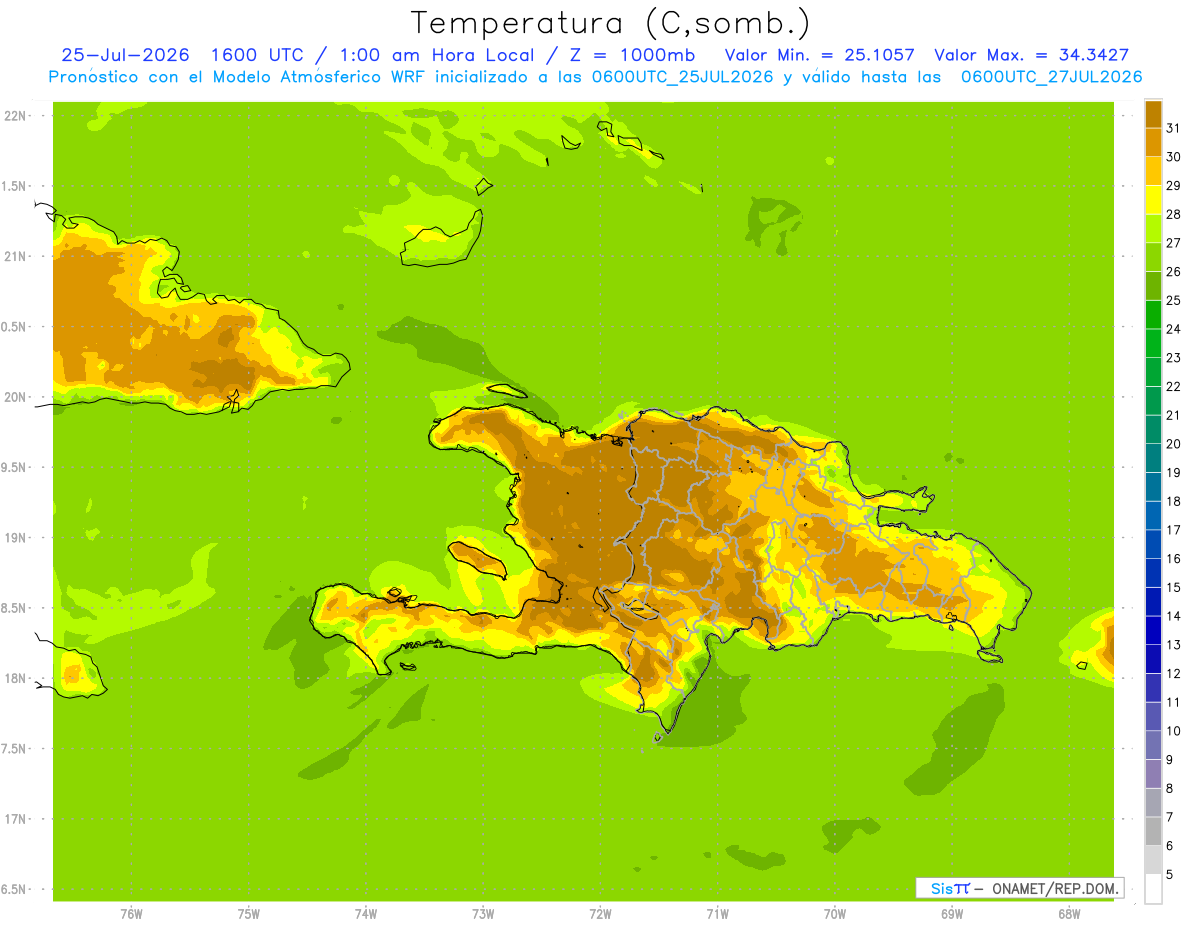Select the date text '25-Jul-2026'

[x=125, y=55]
